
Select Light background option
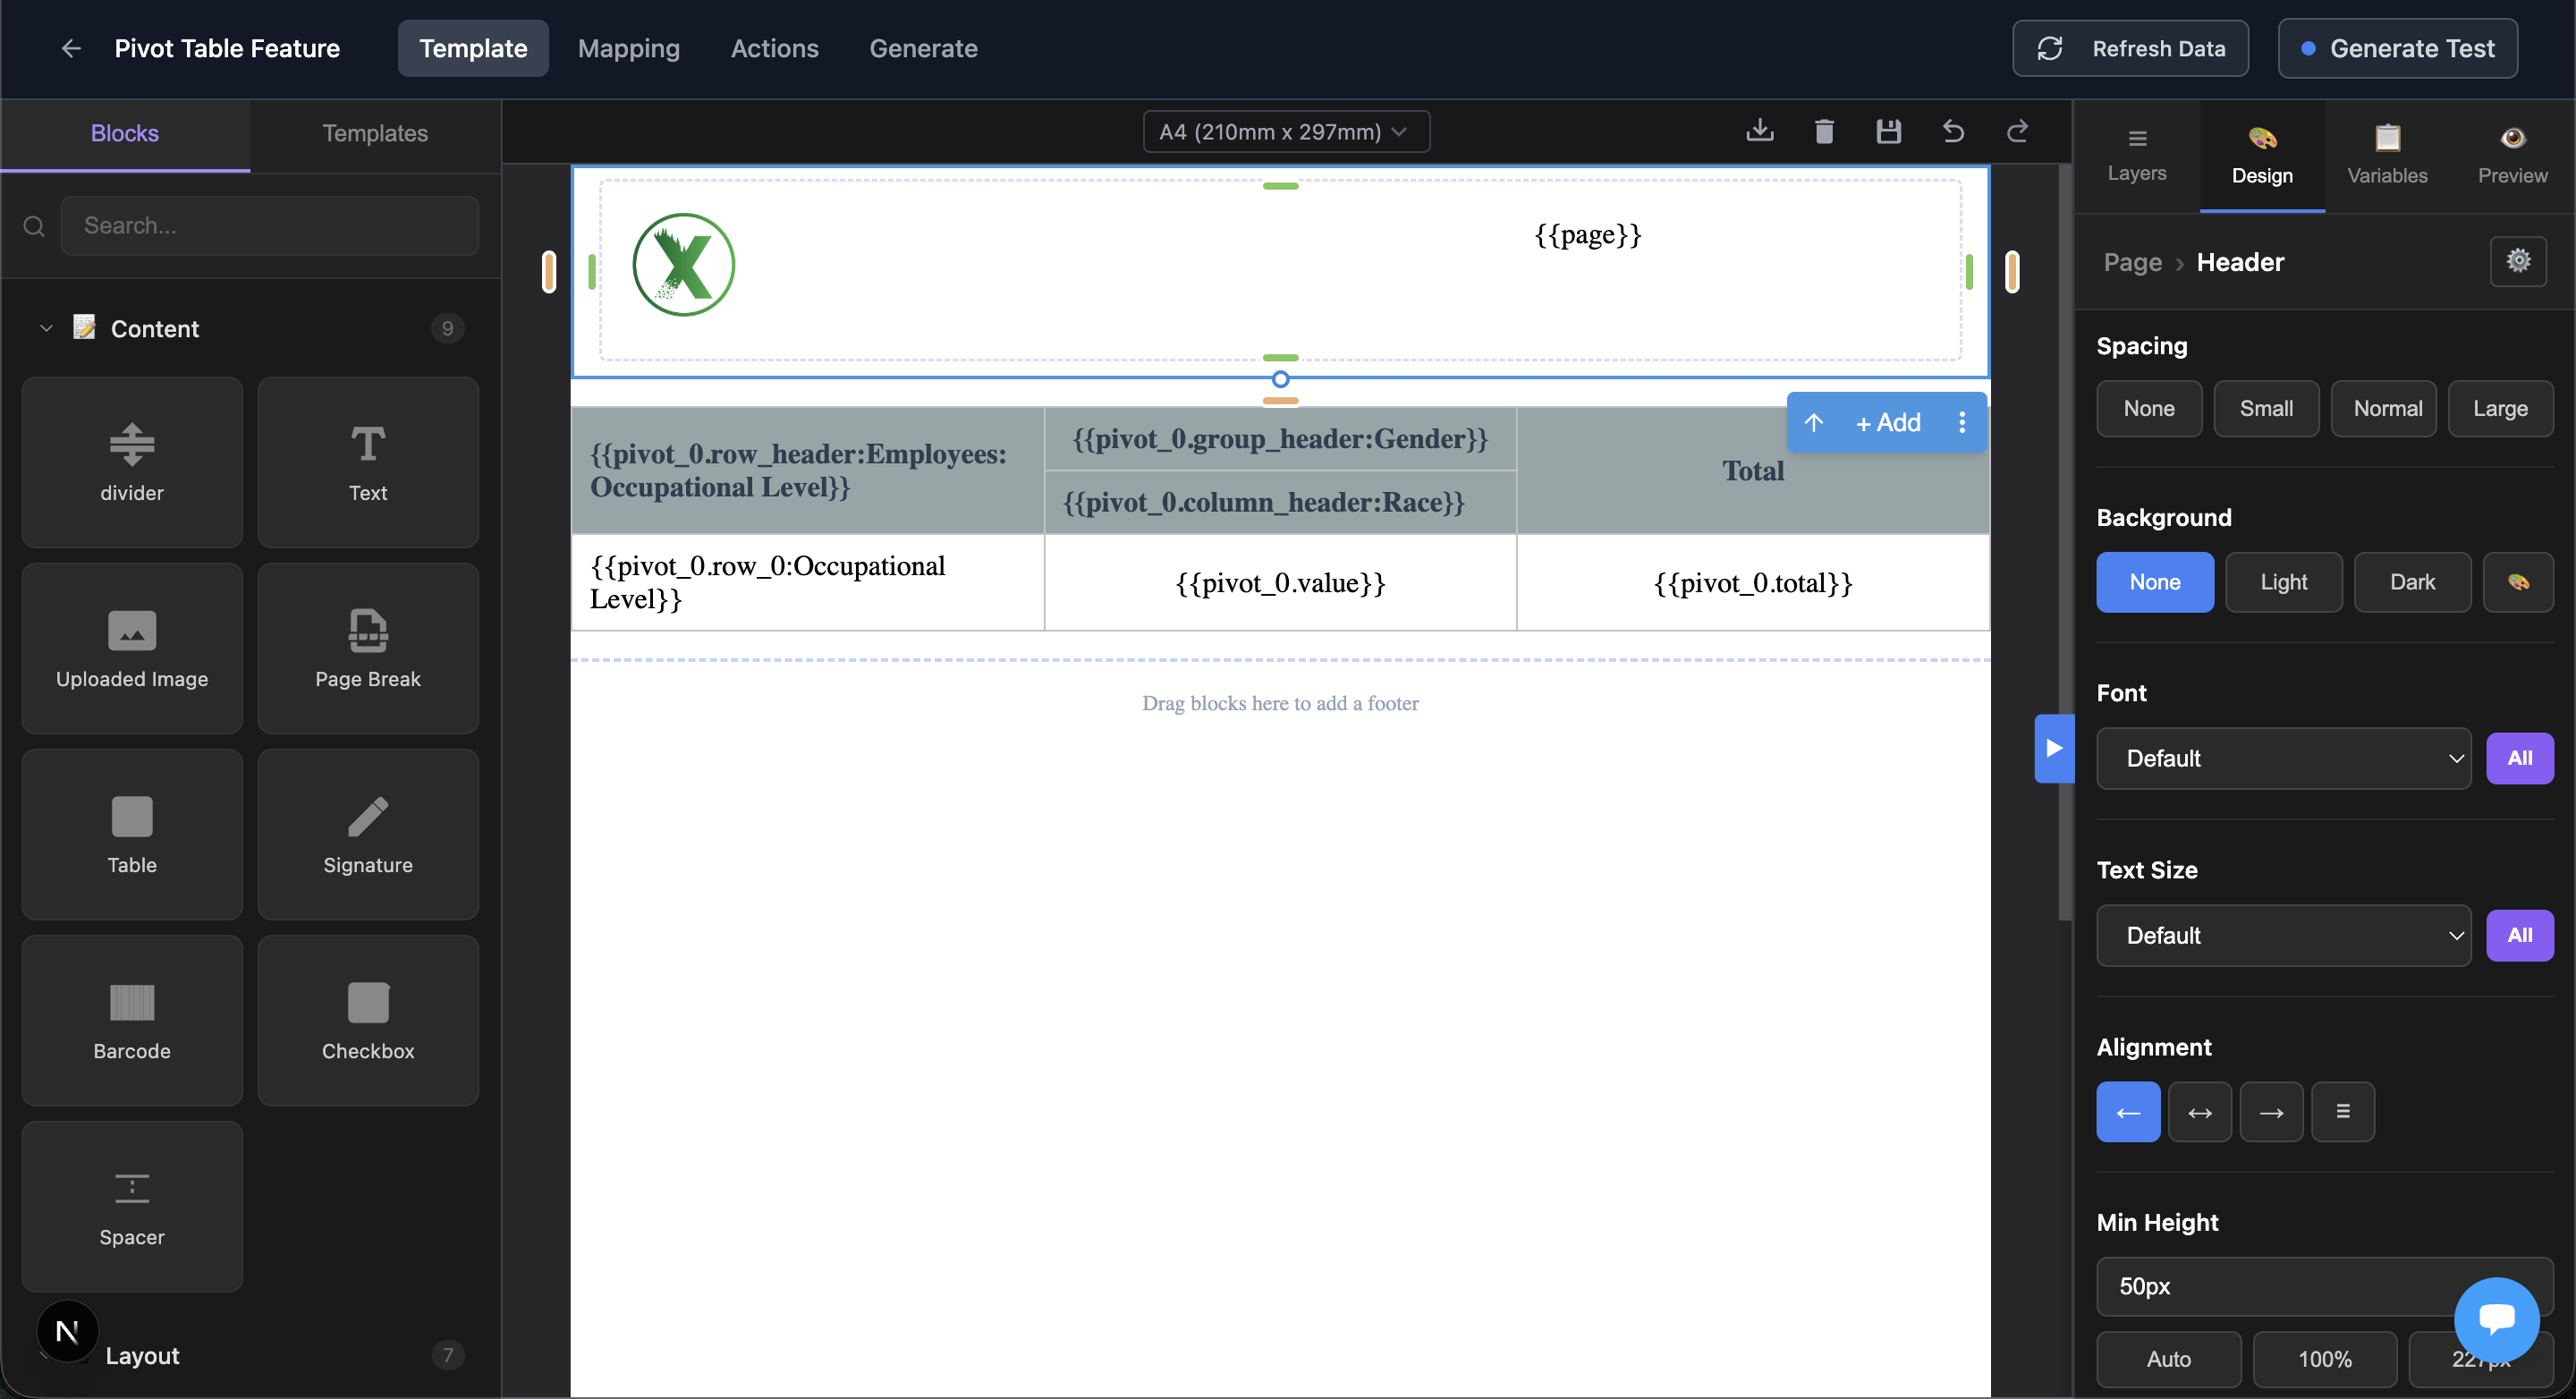2284,582
